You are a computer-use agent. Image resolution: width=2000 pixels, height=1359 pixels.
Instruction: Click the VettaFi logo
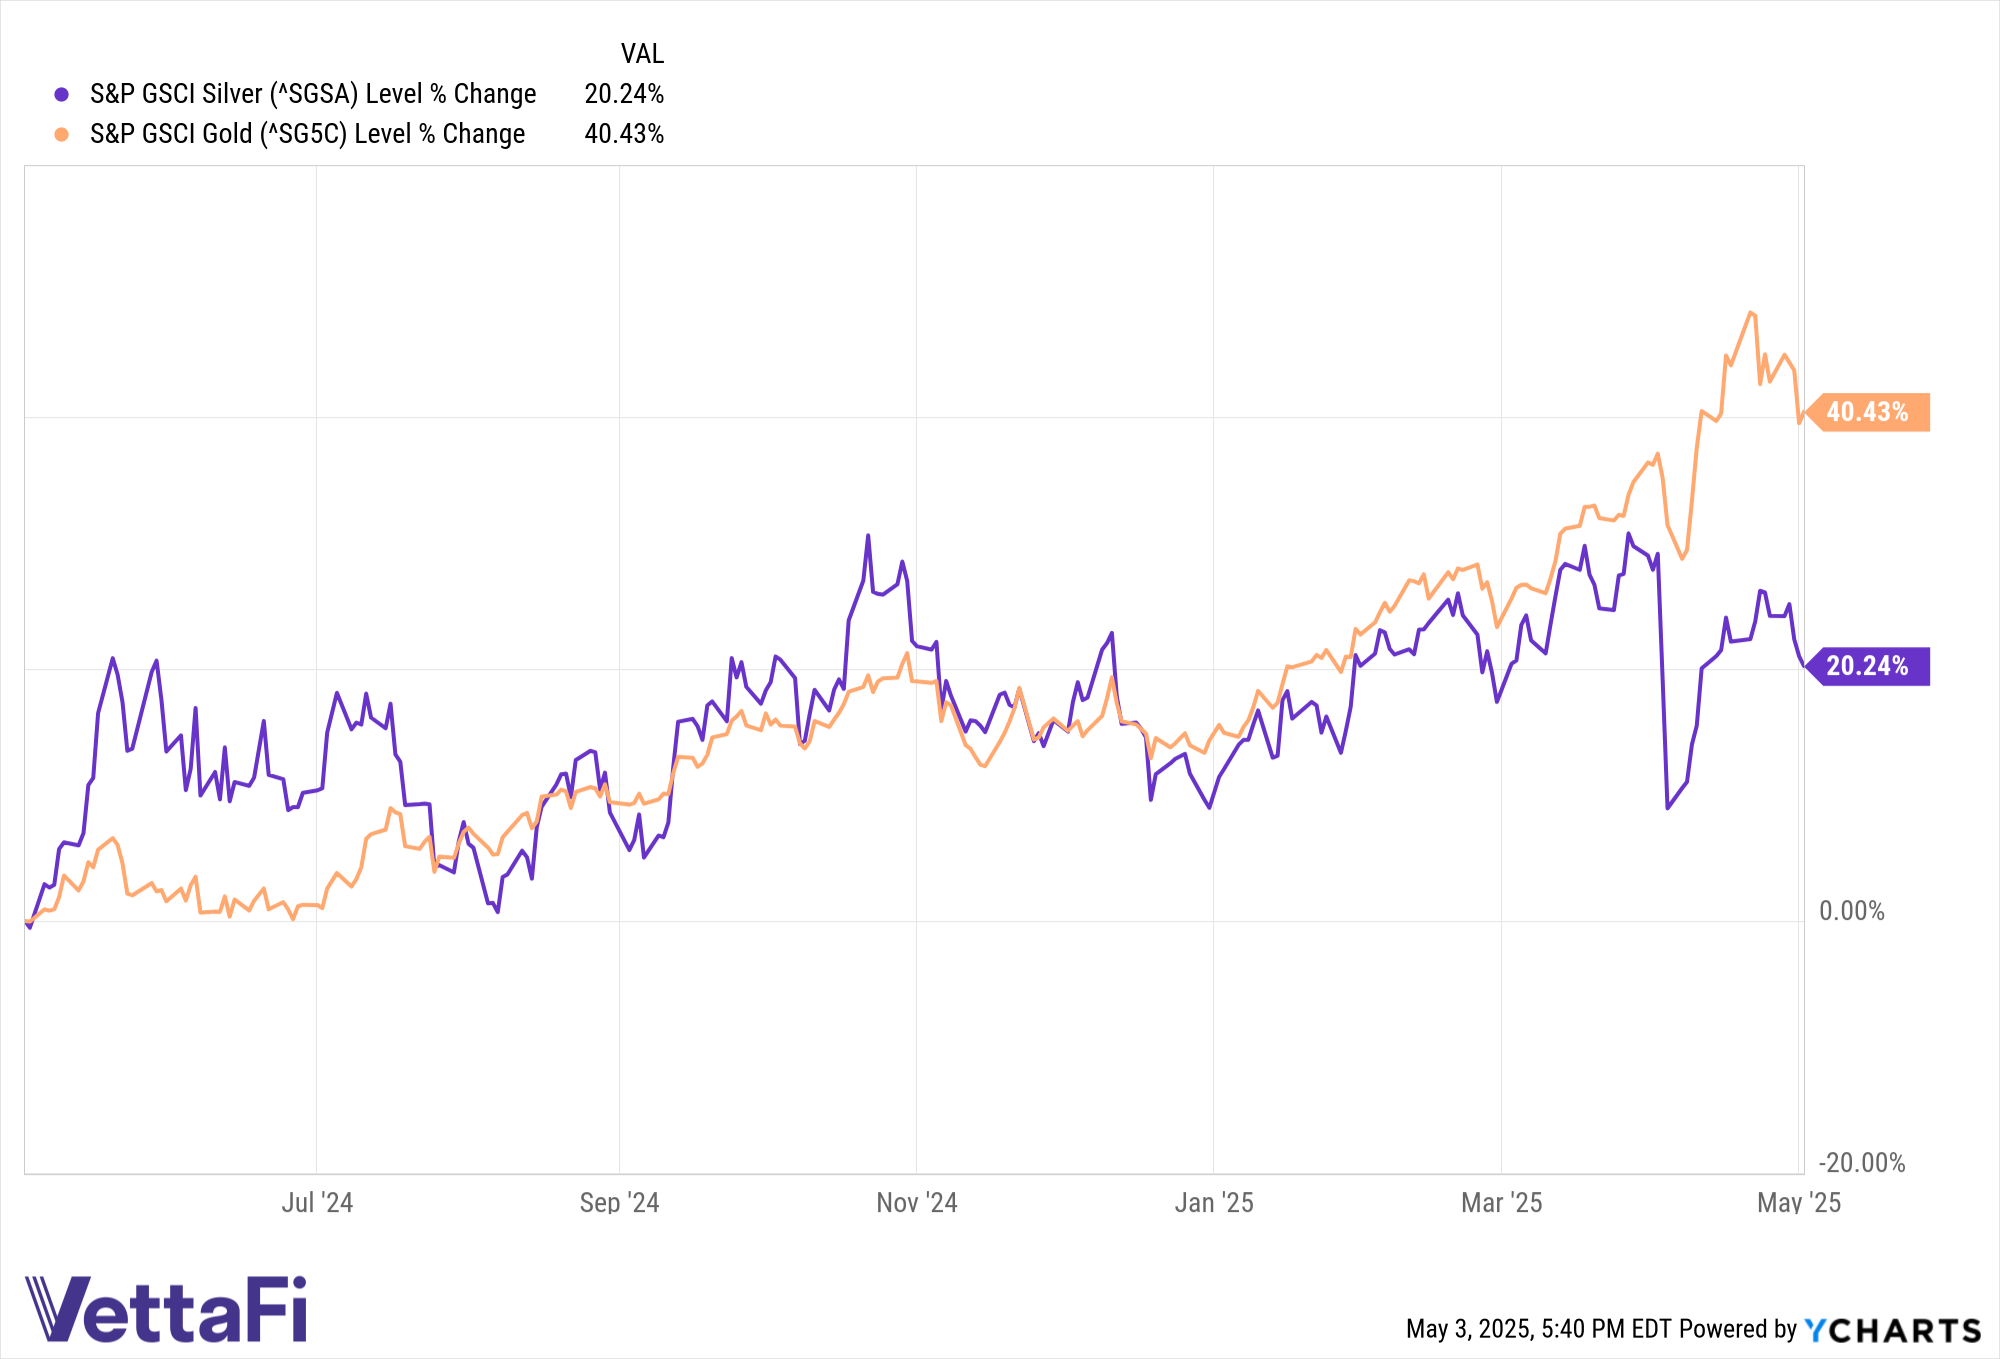pyautogui.click(x=166, y=1308)
